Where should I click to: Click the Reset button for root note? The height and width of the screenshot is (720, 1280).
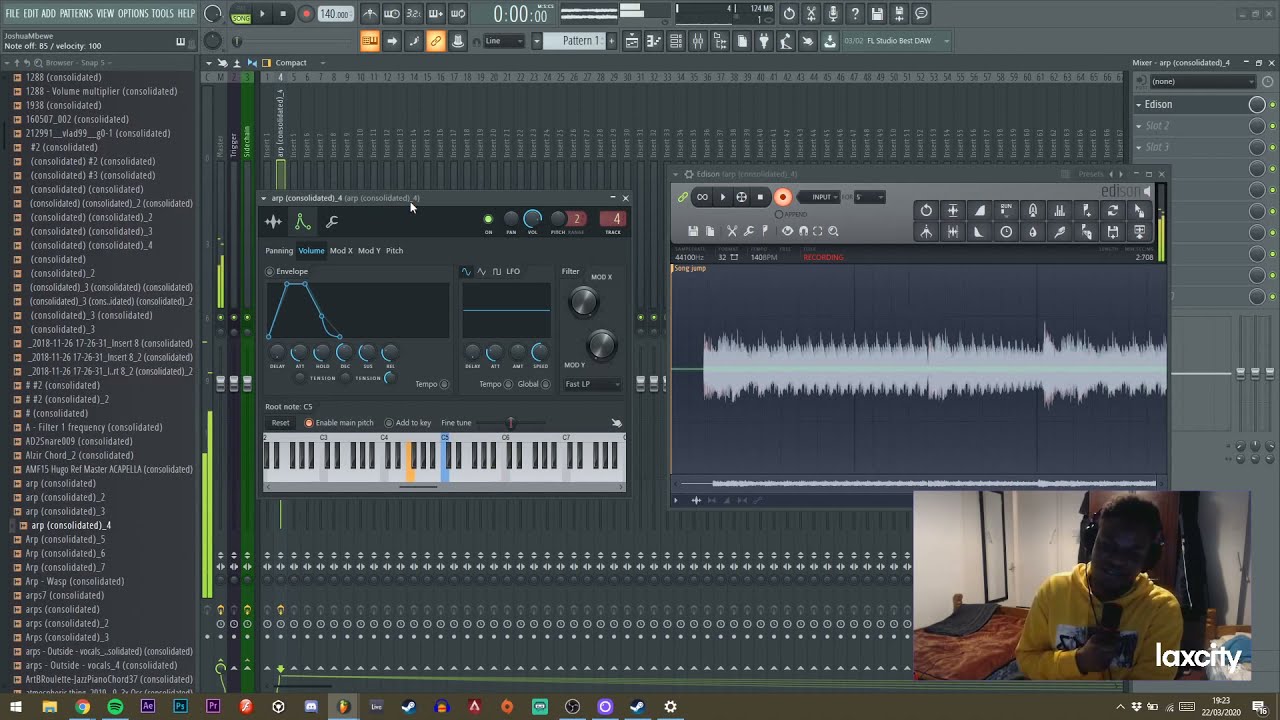point(280,423)
